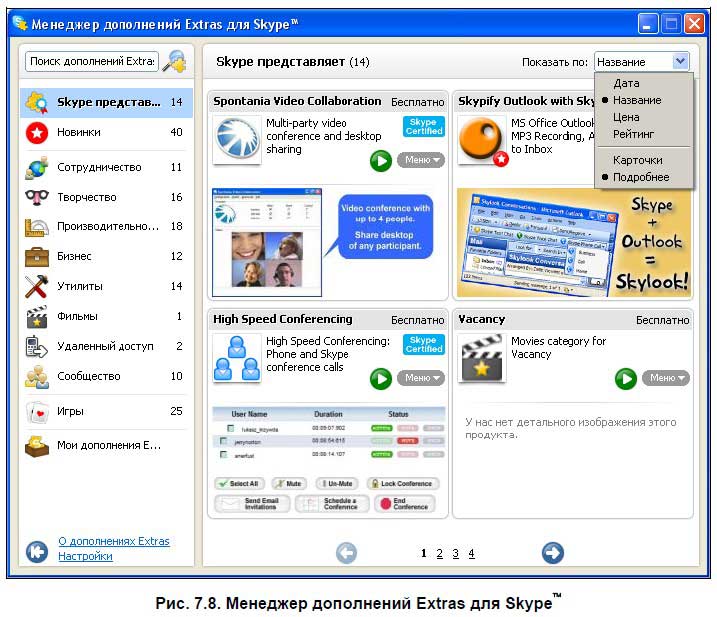Expand the Показать по dropdown
The image size is (717, 617).
coord(680,61)
